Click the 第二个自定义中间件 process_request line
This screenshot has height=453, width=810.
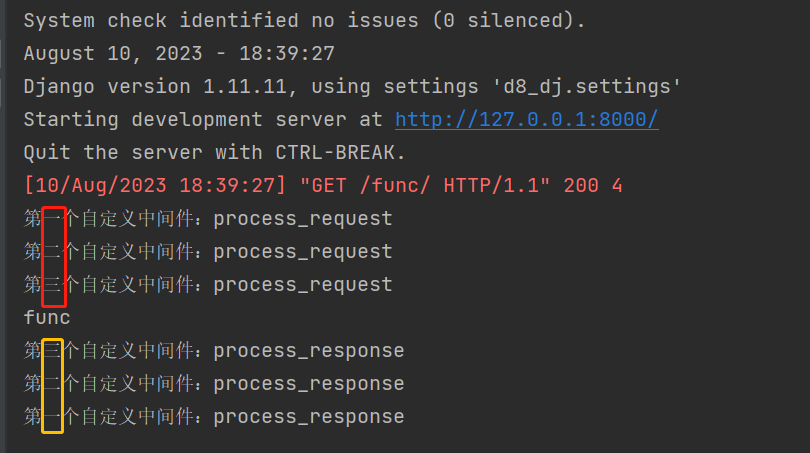click(x=208, y=251)
